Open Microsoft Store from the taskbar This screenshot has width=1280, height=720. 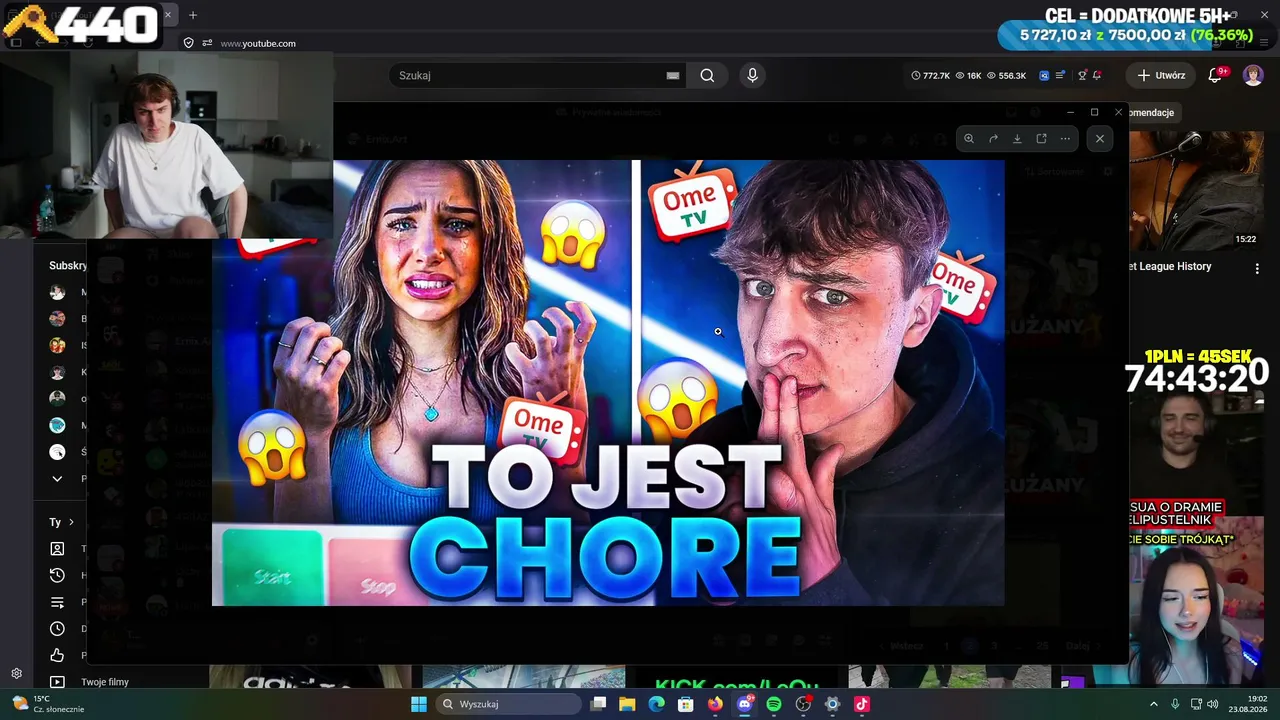(685, 704)
